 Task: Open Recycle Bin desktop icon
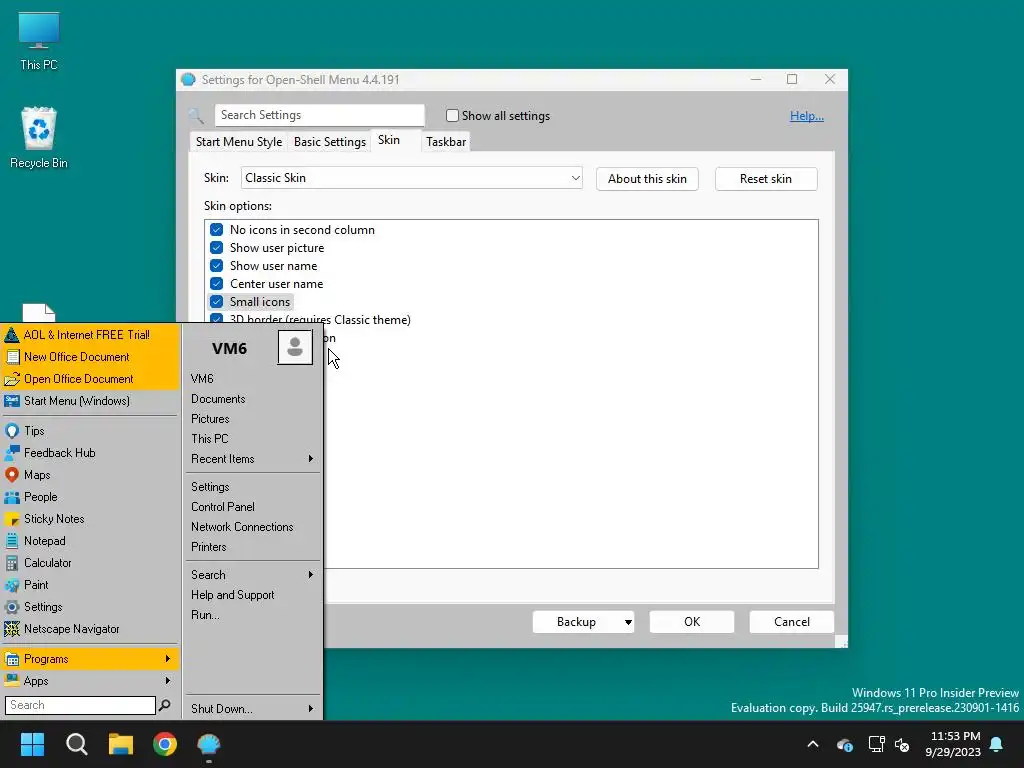click(x=39, y=137)
